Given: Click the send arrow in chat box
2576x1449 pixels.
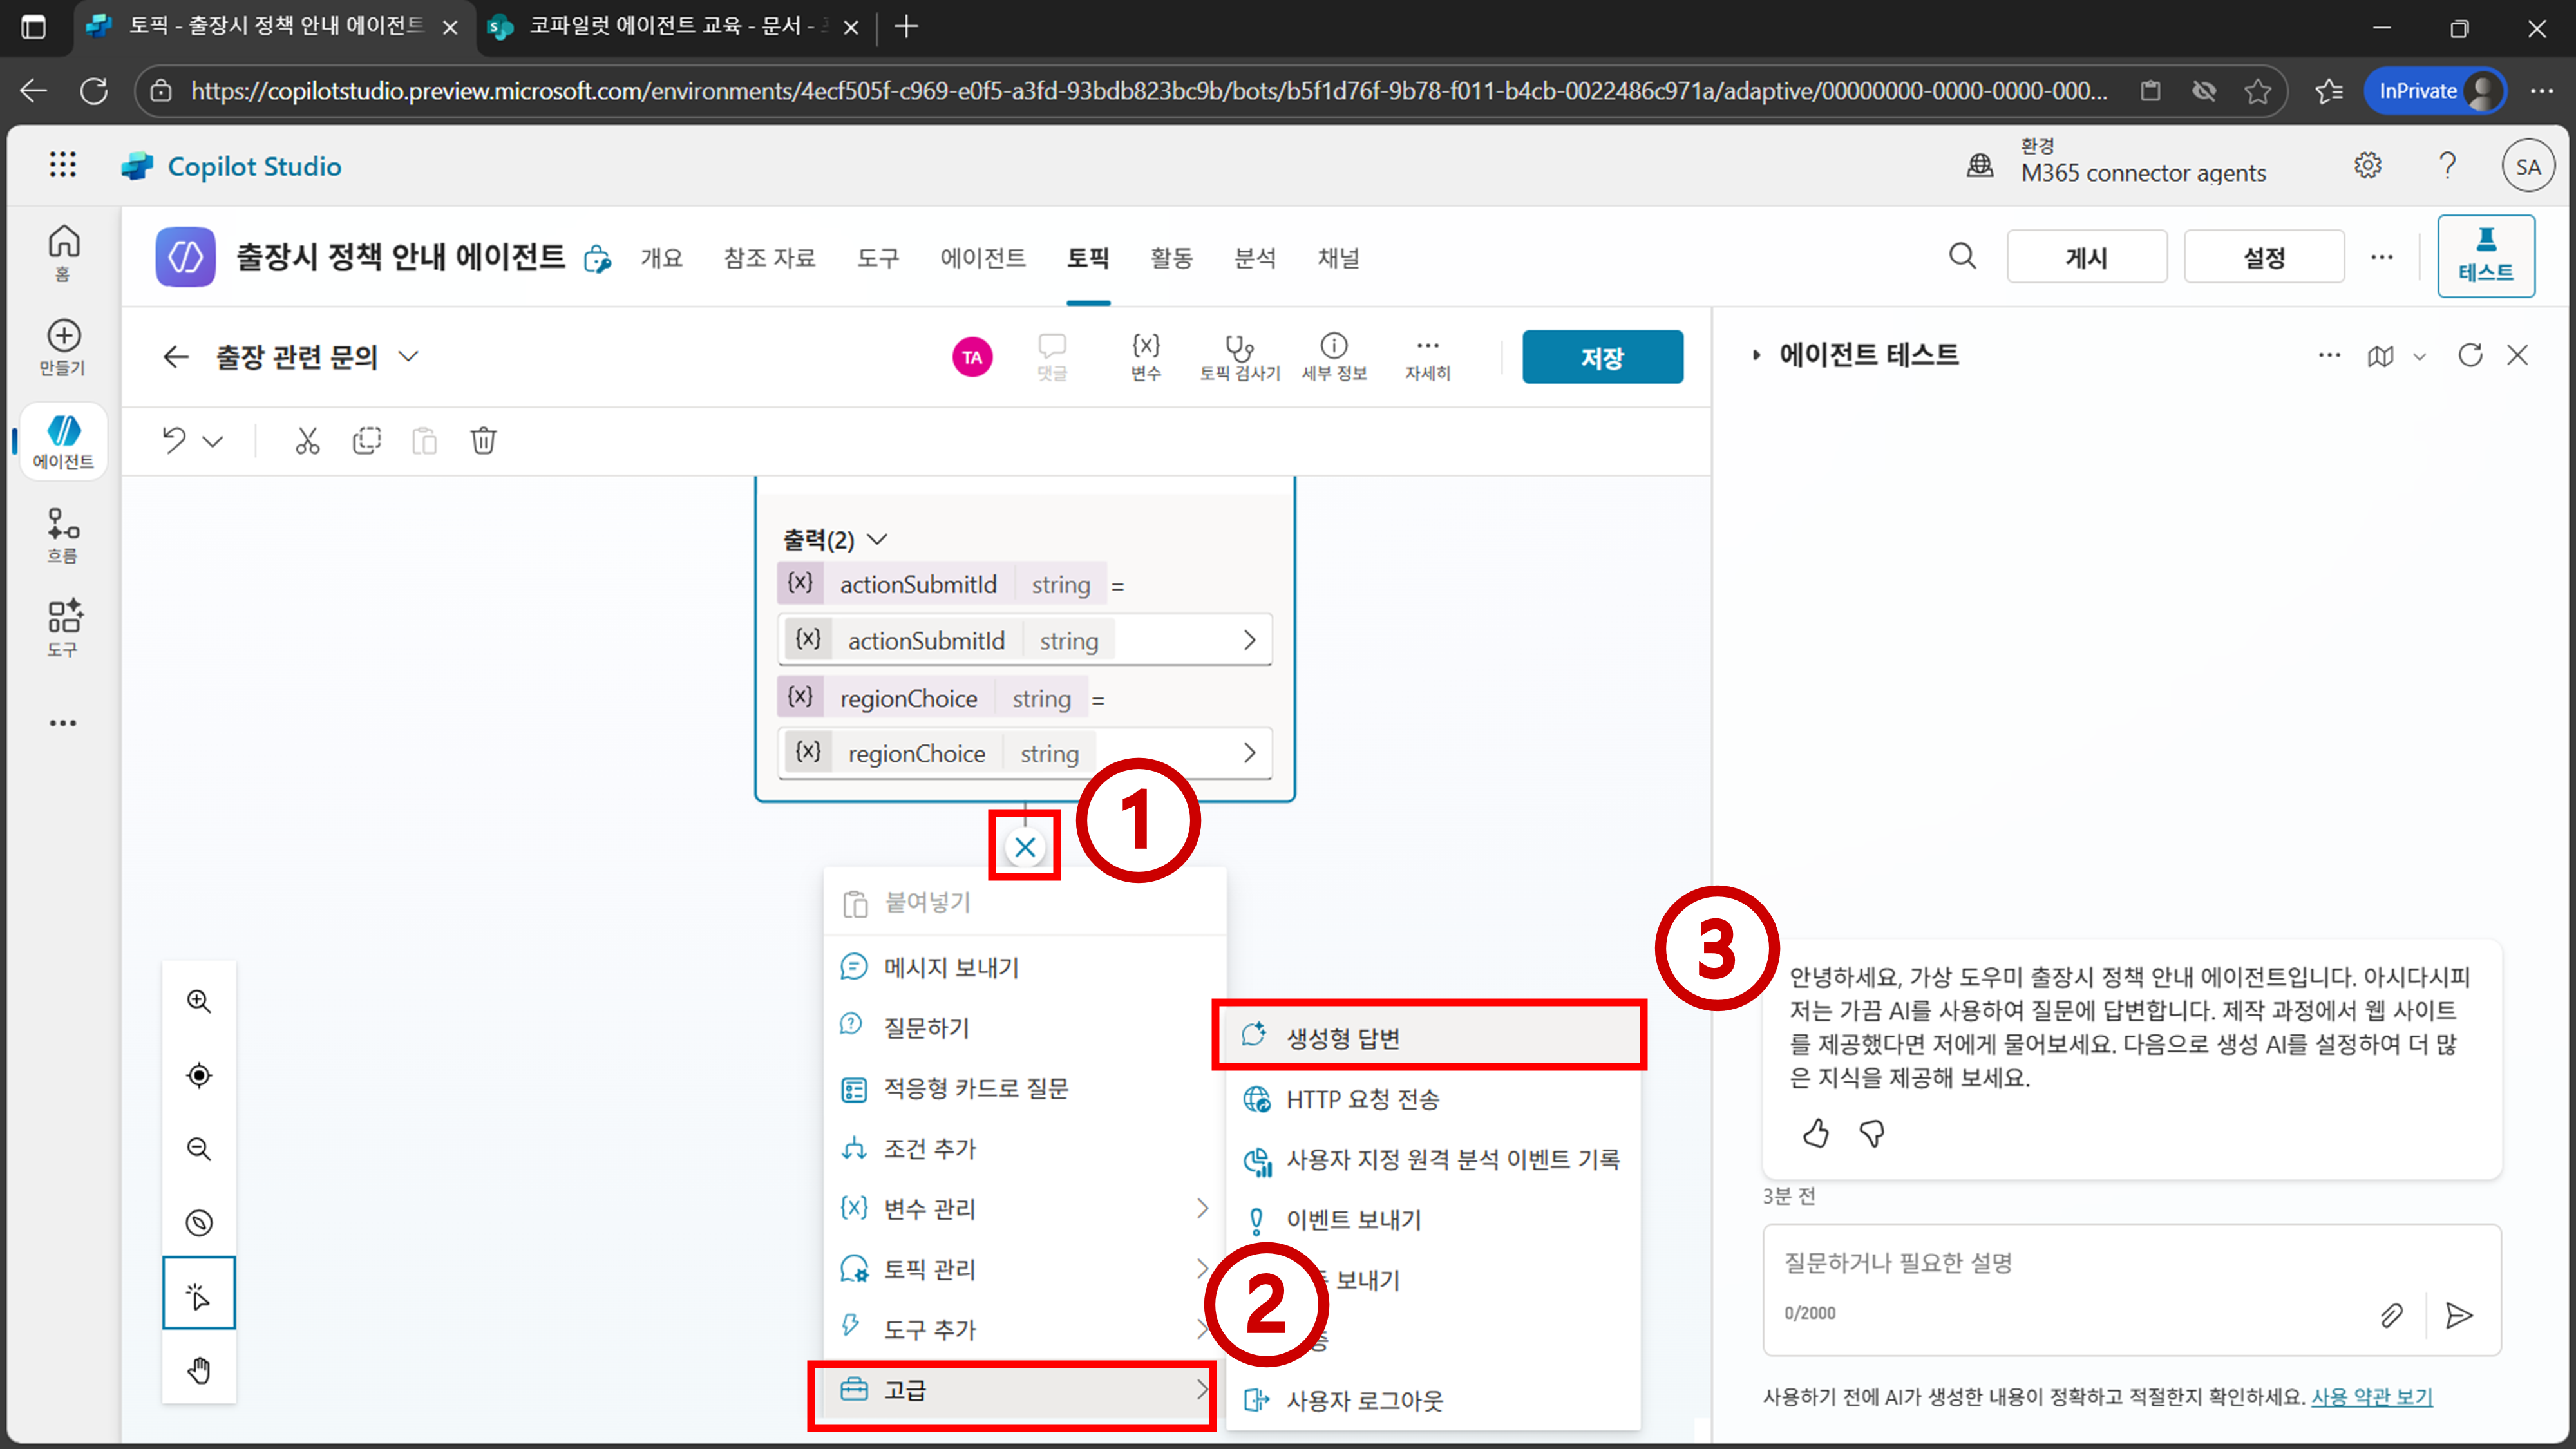Looking at the screenshot, I should (2458, 1315).
